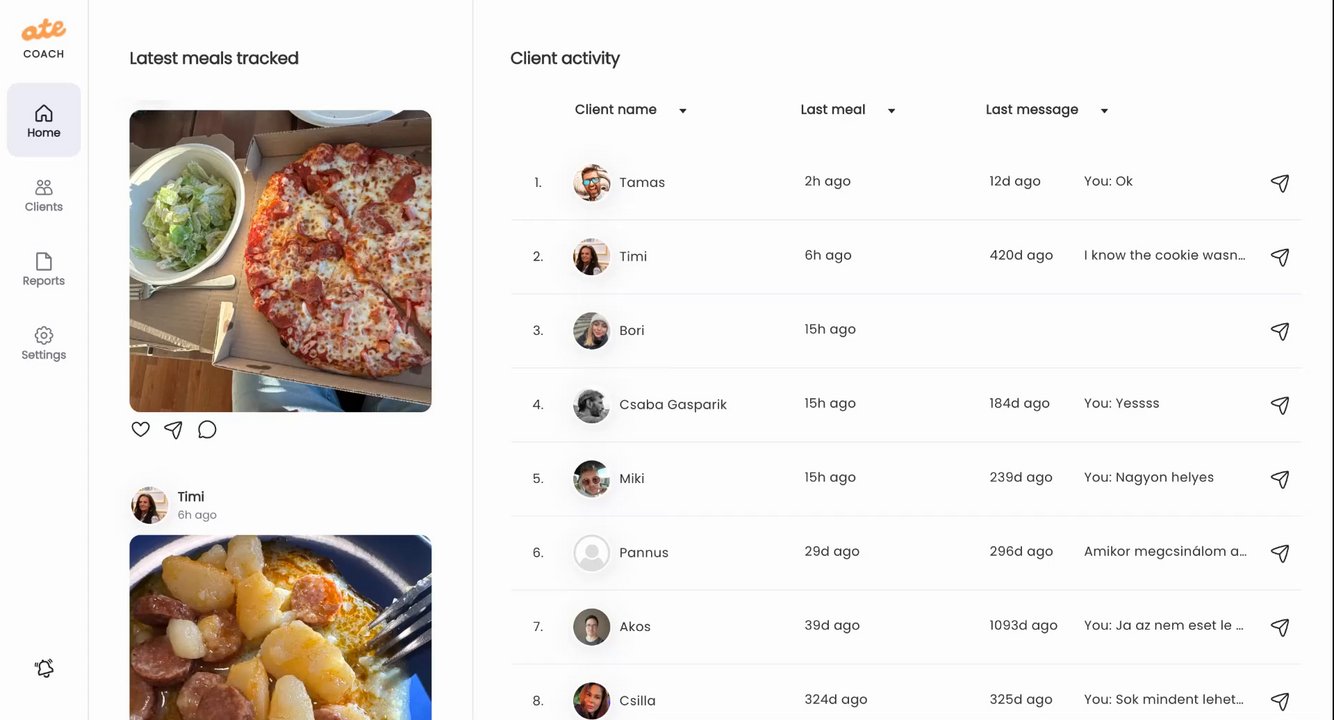Like the pizza meal with heart icon
This screenshot has width=1334, height=720.
(x=141, y=429)
